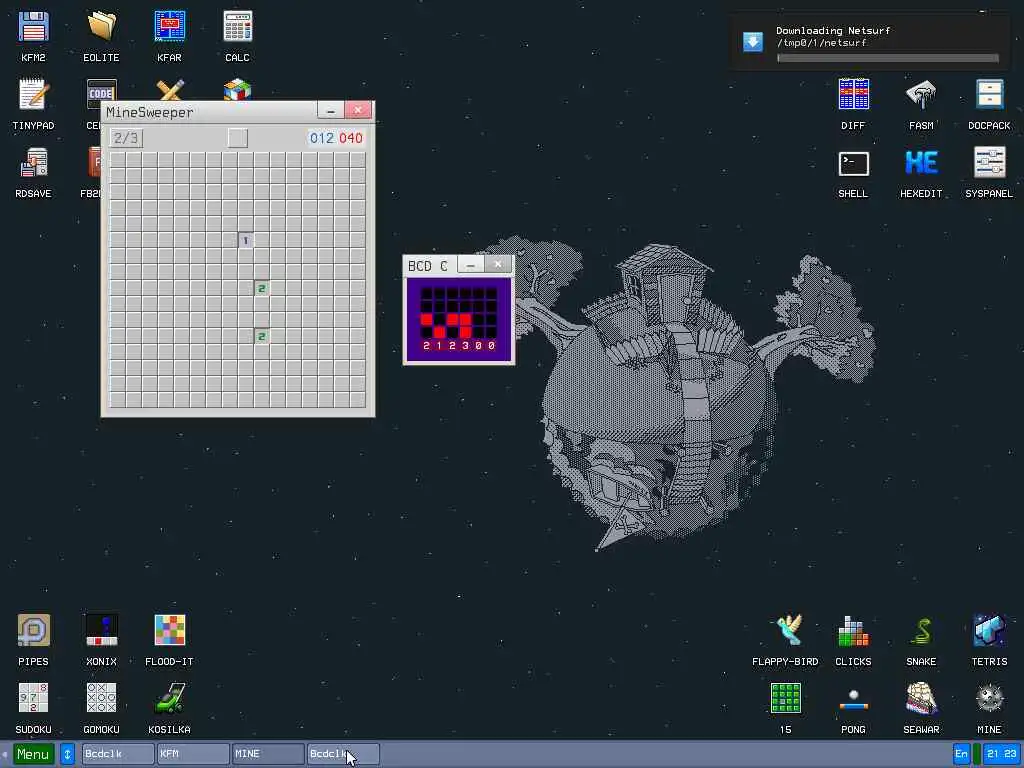Open KOSILKA lawnmower game icon
This screenshot has height=768, width=1024.
pos(169,708)
